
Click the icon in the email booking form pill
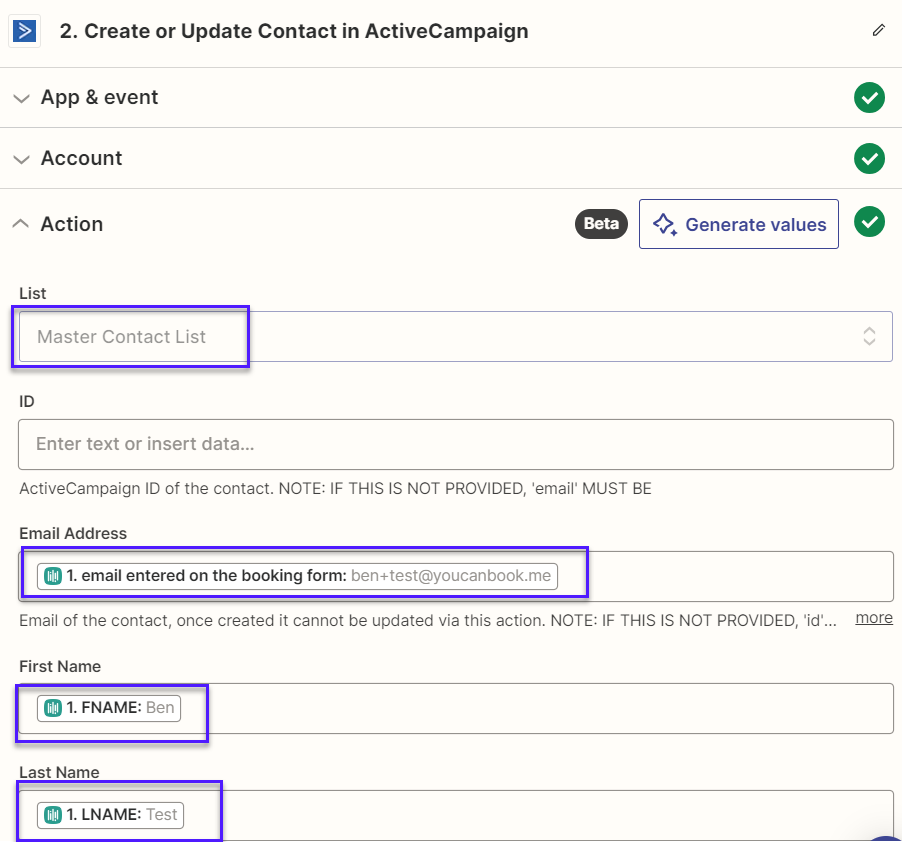53,576
